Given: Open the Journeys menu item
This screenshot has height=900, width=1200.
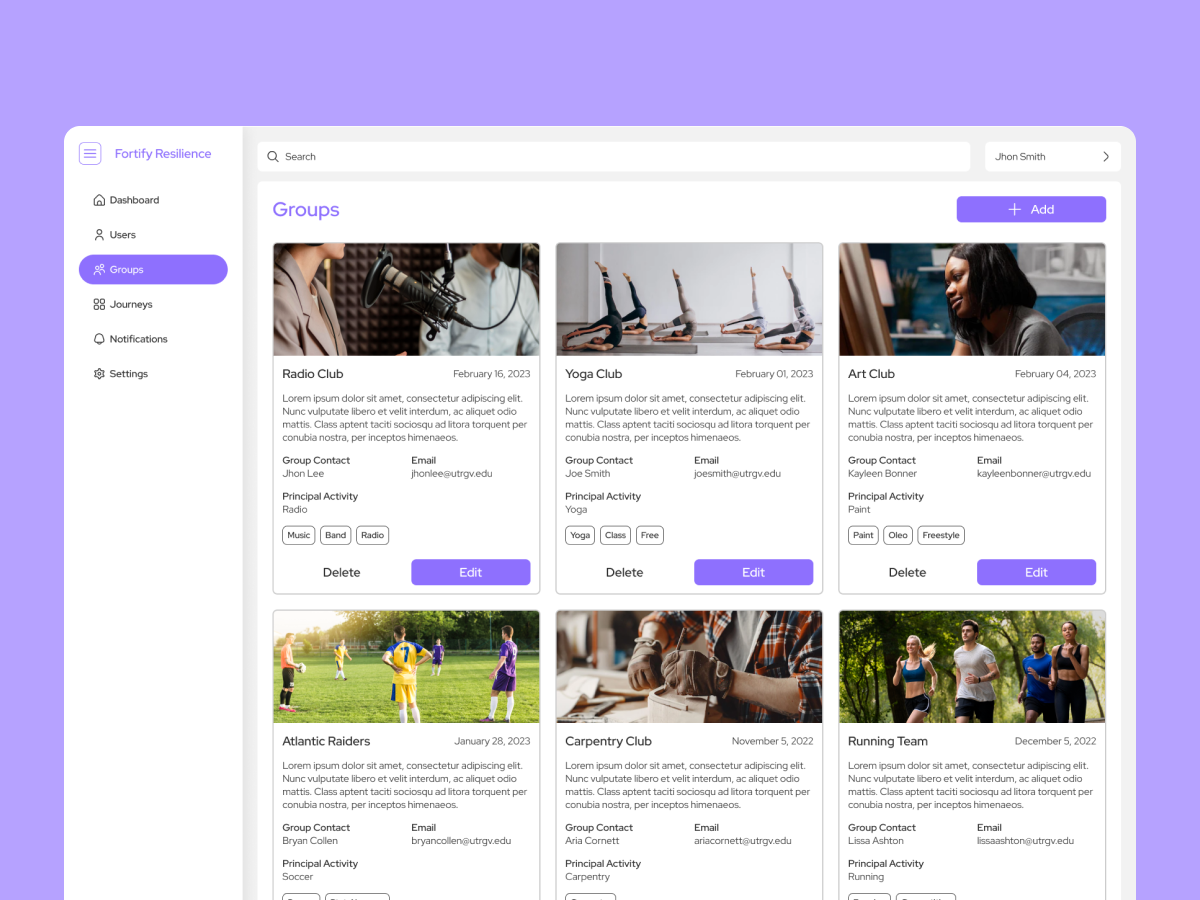Looking at the screenshot, I should pyautogui.click(x=153, y=304).
